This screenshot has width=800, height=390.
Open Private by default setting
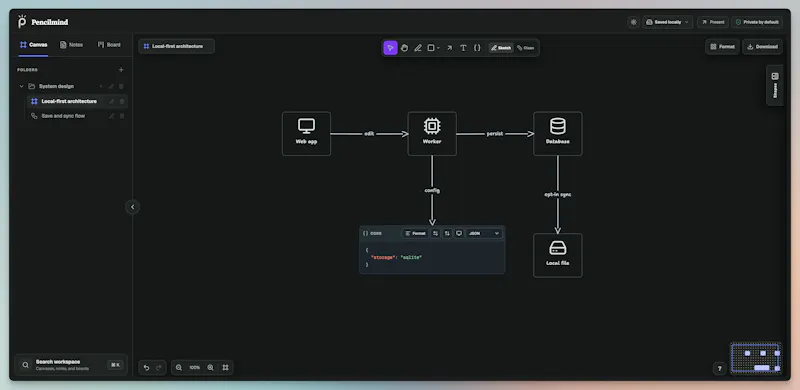[x=757, y=22]
